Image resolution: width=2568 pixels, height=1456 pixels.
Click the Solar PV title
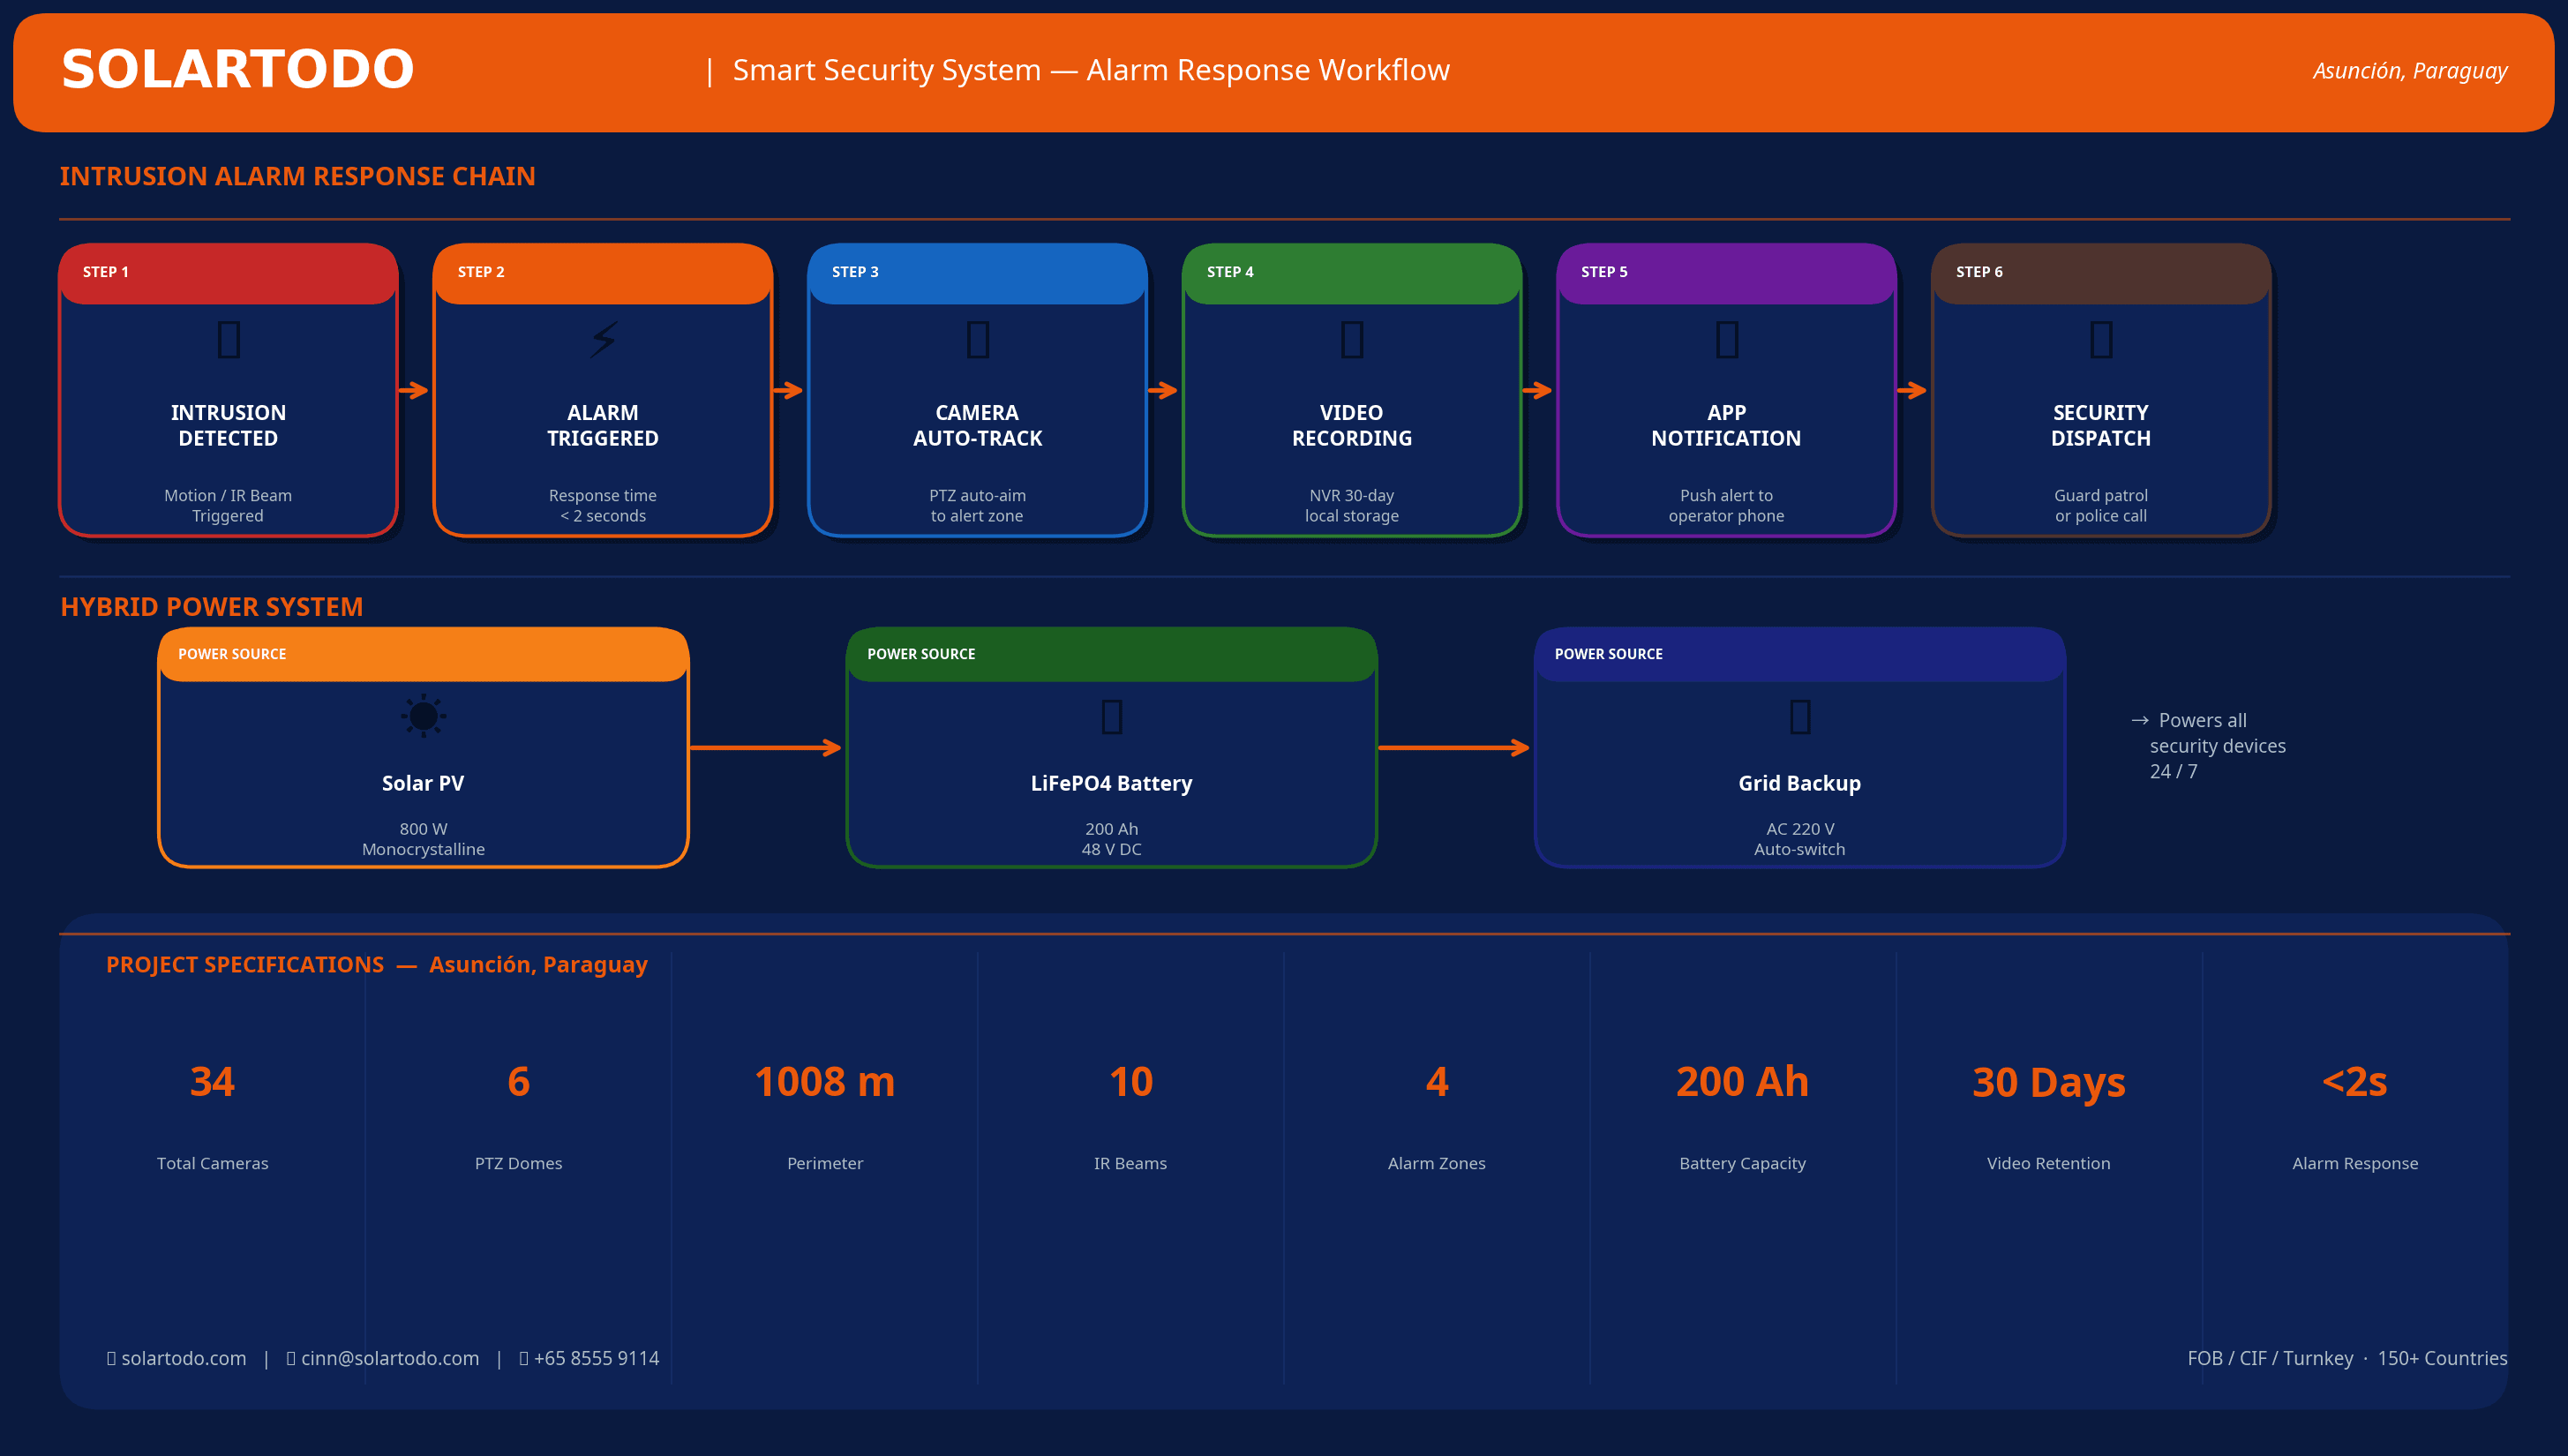coord(423,783)
